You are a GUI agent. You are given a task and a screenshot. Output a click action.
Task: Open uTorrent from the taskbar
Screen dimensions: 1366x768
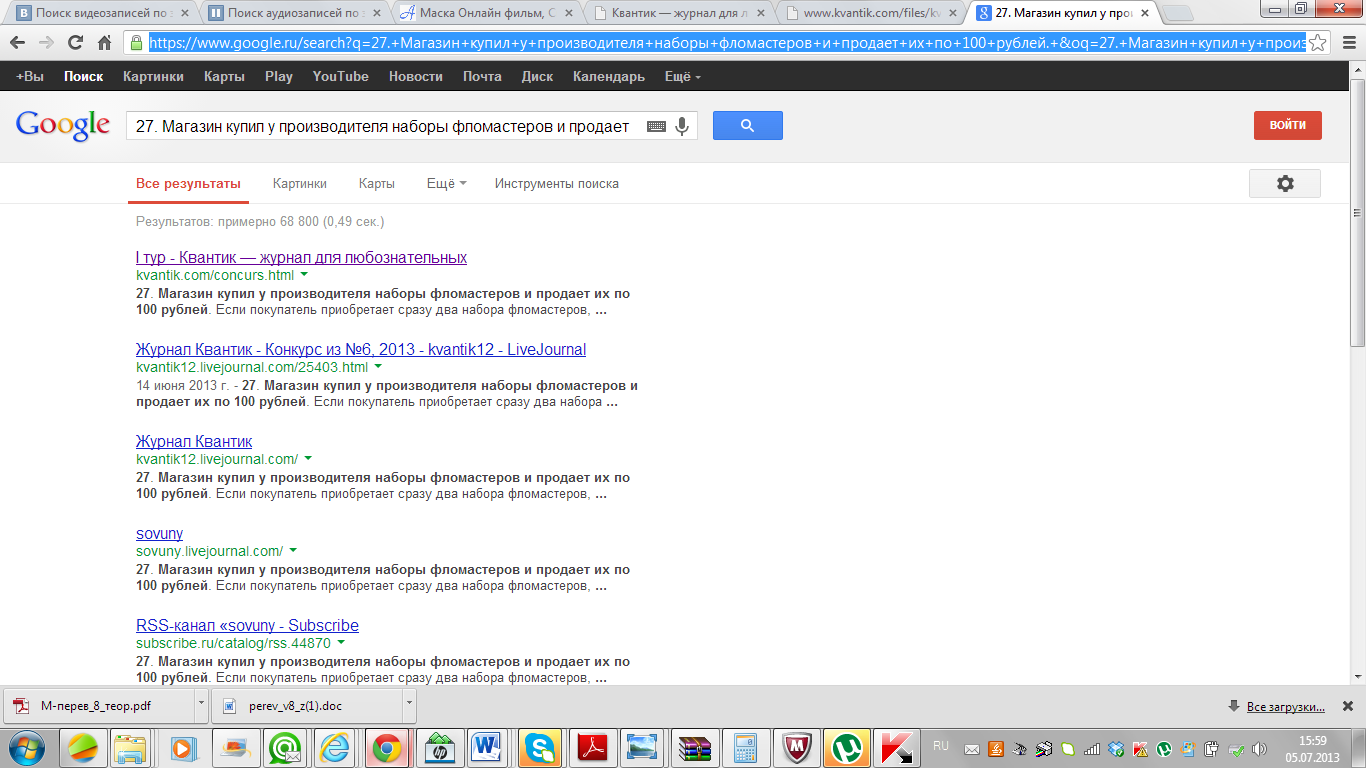(848, 747)
